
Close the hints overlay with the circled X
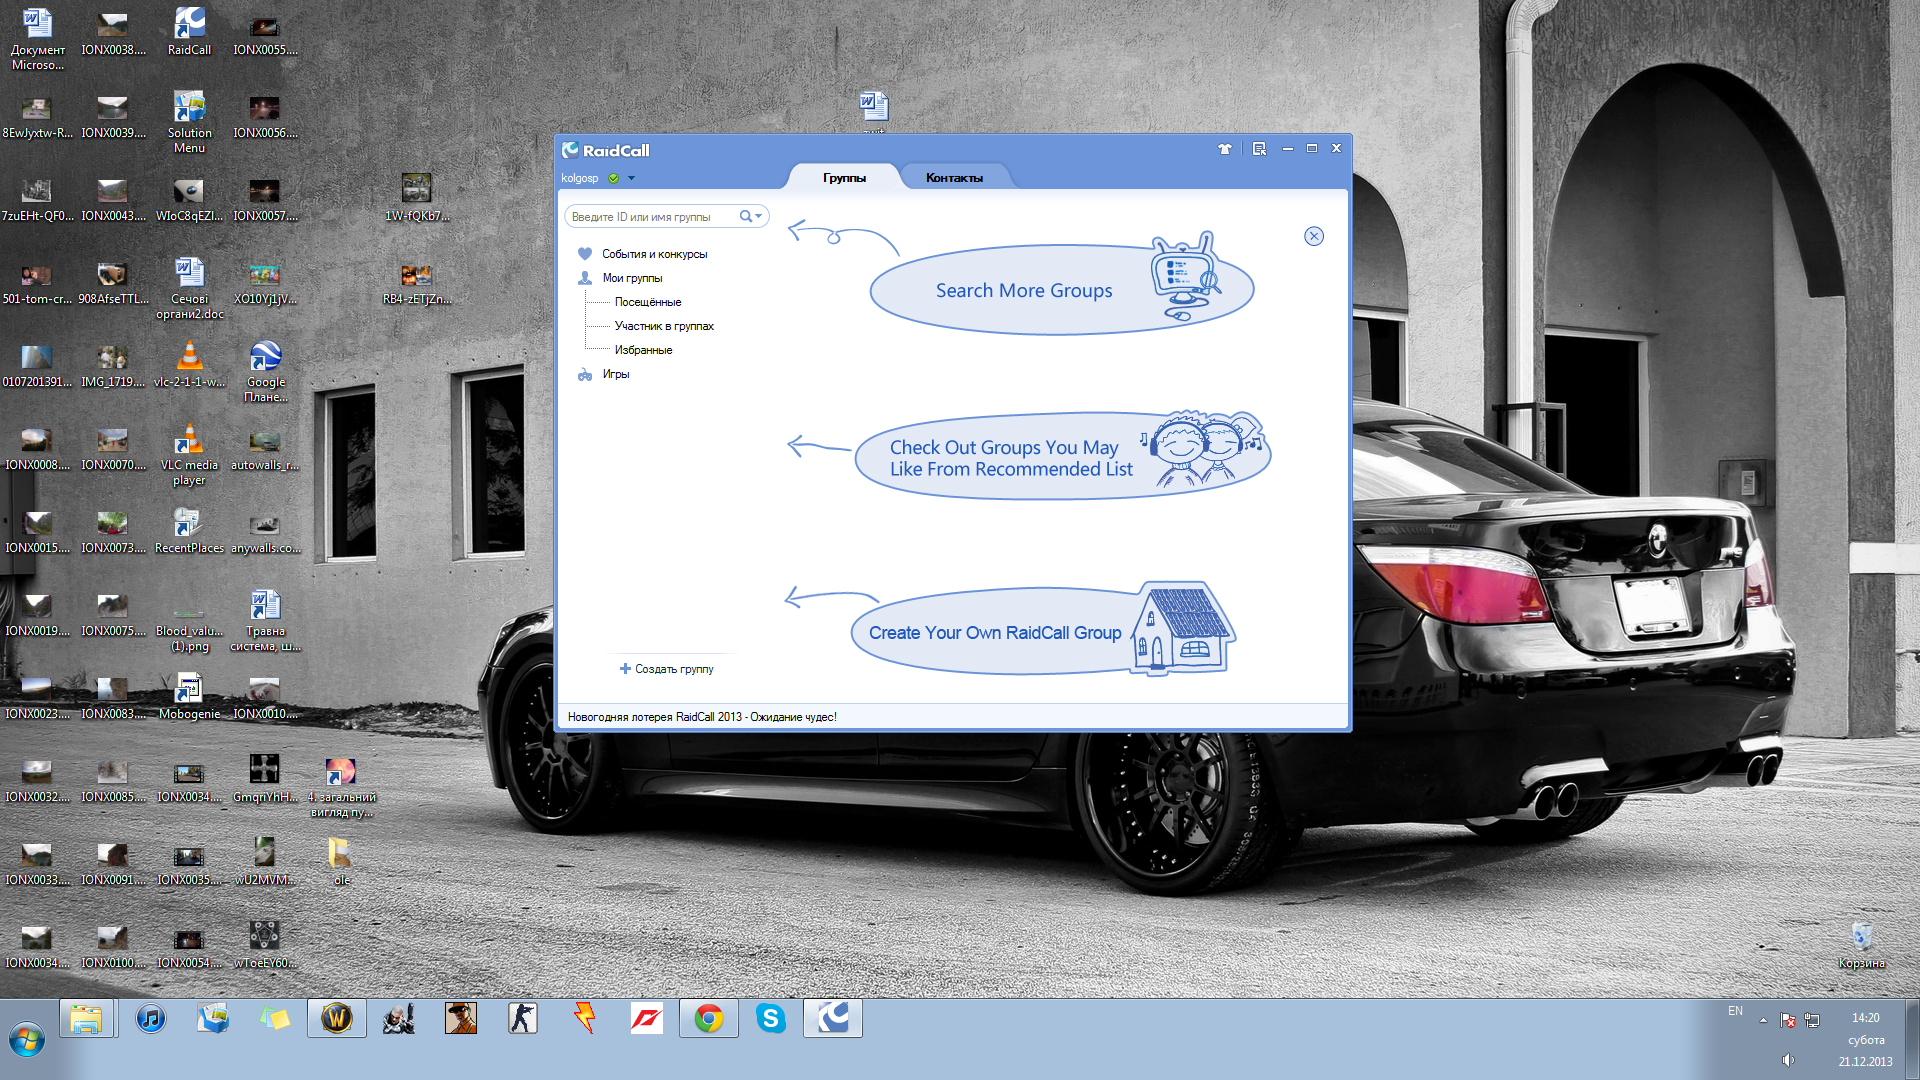pos(1314,236)
